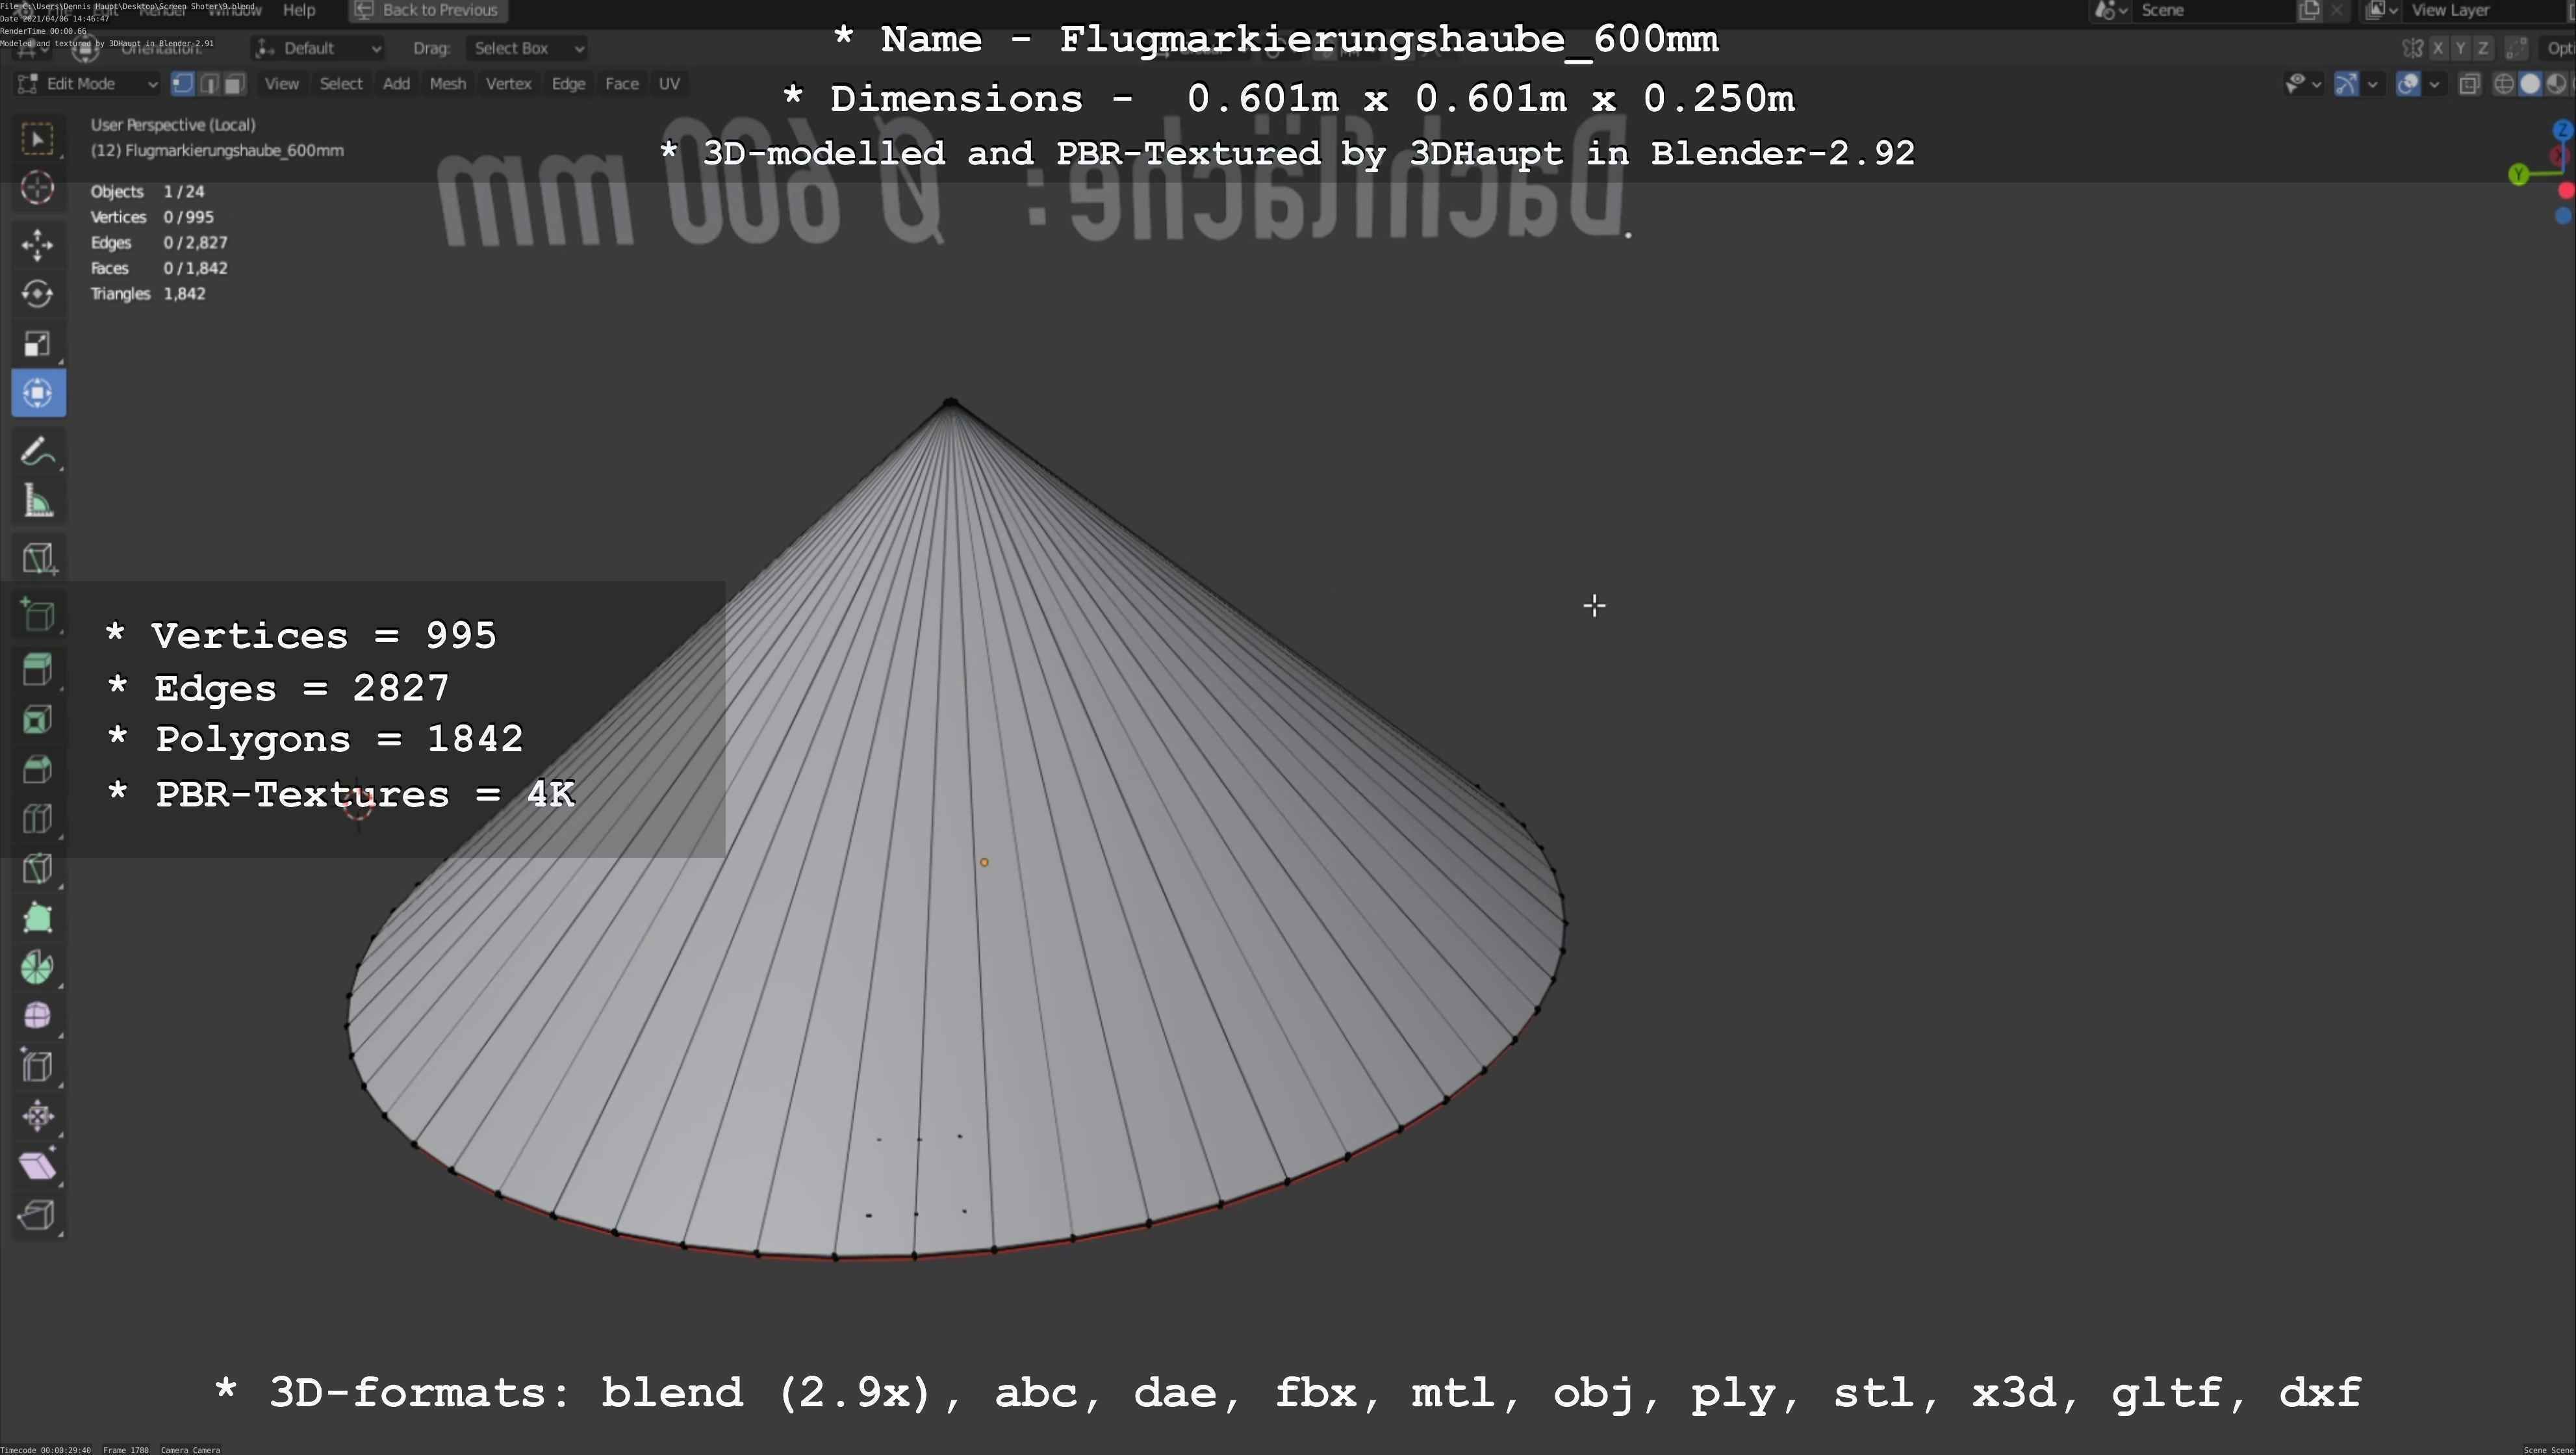Select the Select Box tool
Screen dimensions: 2576x1455
click(38, 138)
